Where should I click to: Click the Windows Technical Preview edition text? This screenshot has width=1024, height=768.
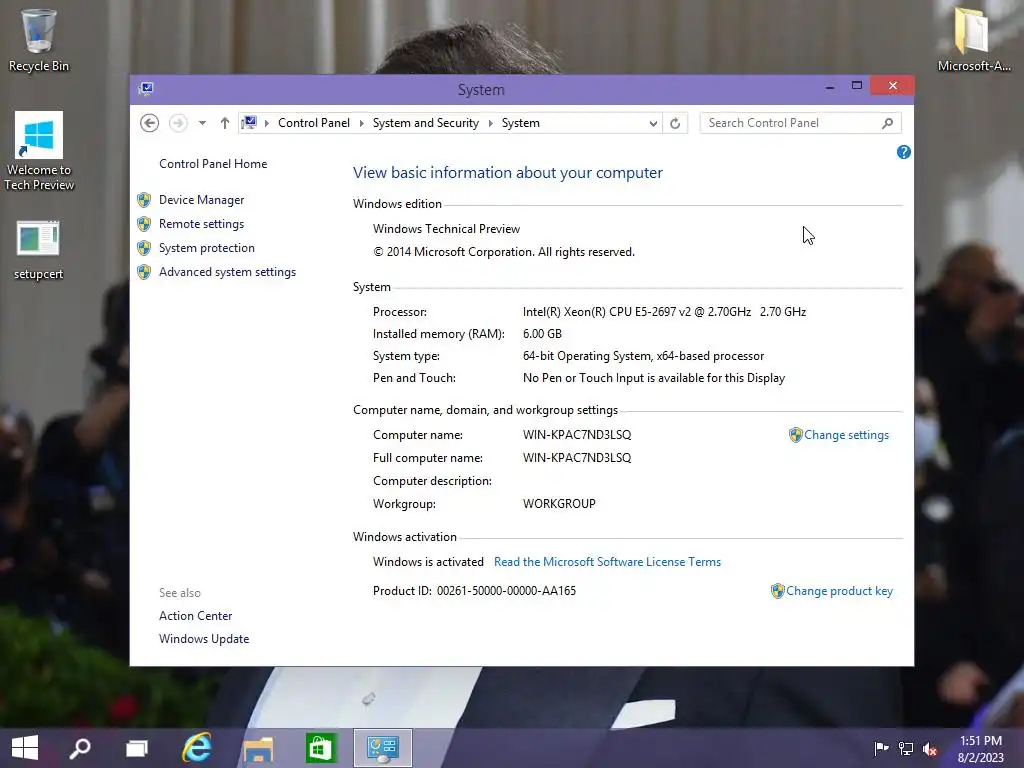[x=446, y=229]
